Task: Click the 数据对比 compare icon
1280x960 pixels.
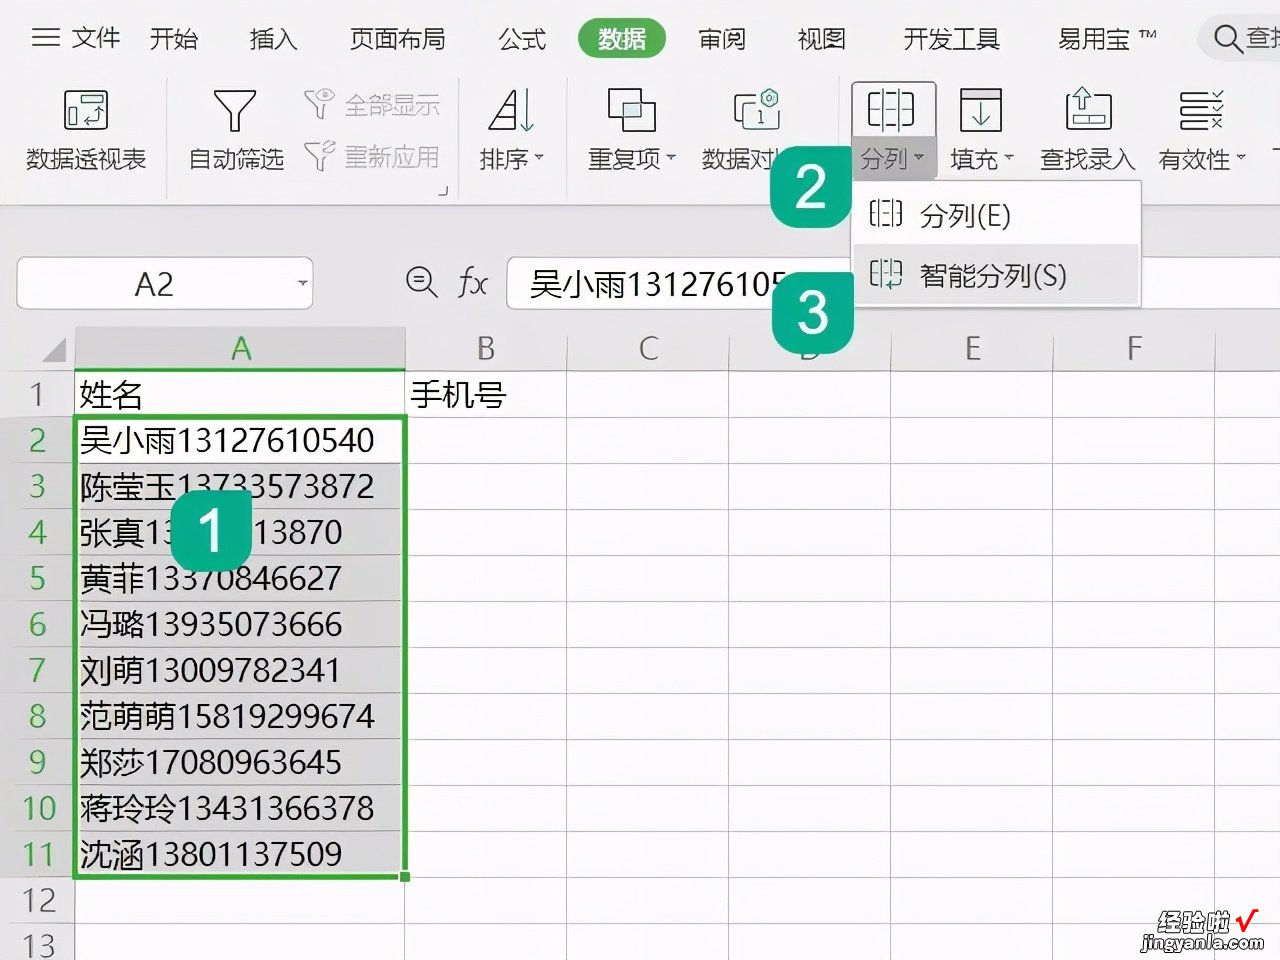Action: tap(757, 110)
